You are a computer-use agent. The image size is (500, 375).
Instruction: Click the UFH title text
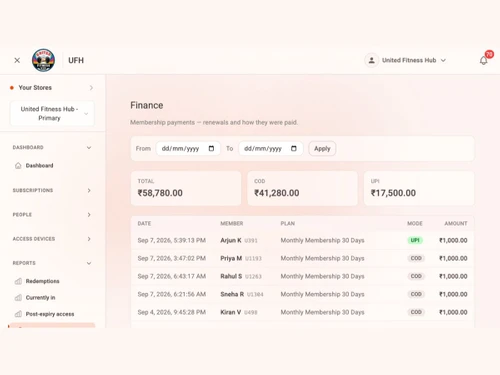(76, 60)
